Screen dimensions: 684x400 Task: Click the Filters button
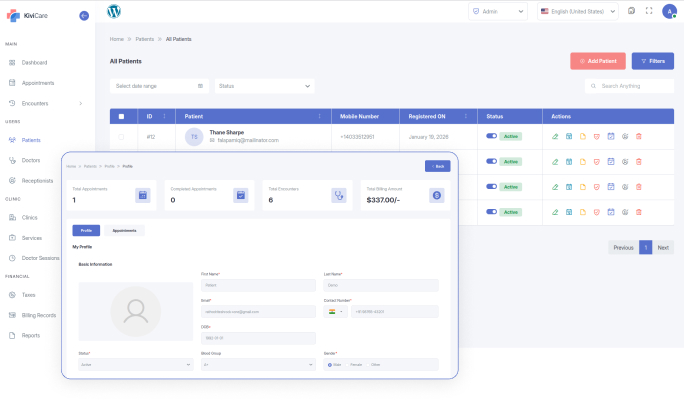[653, 61]
